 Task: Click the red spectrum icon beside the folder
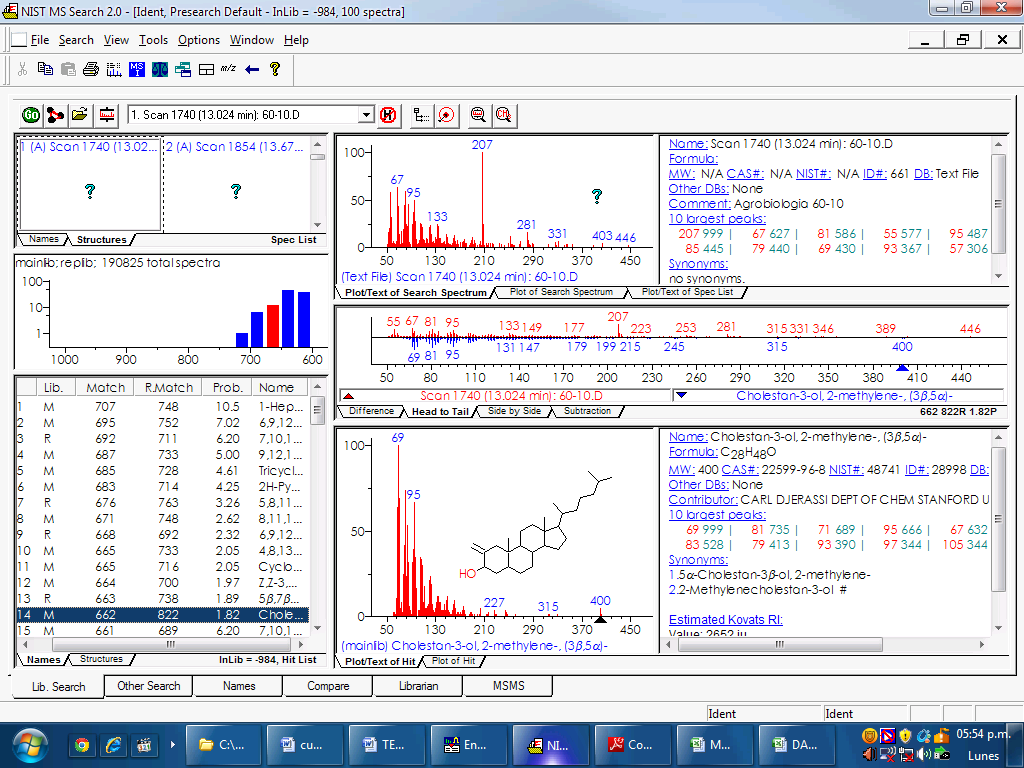pyautogui.click(x=106, y=115)
